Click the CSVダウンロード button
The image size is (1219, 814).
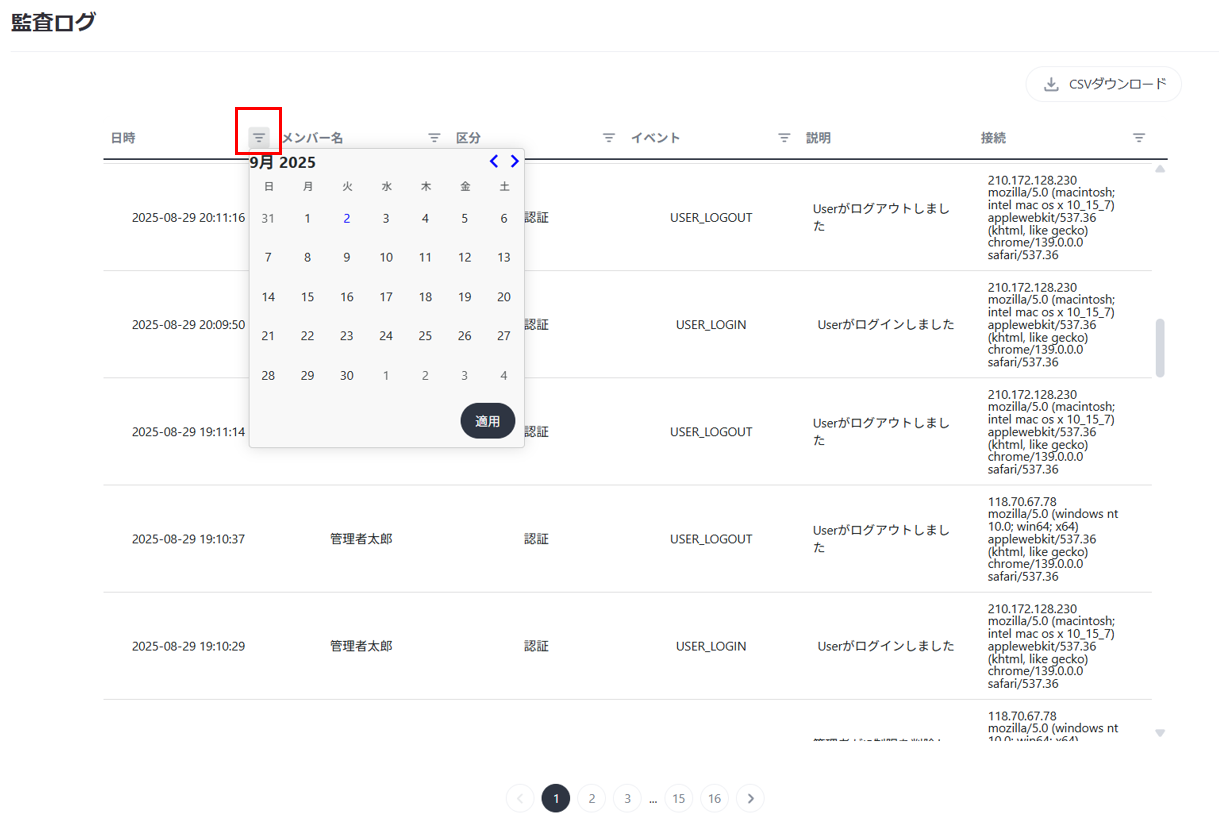pyautogui.click(x=1104, y=84)
